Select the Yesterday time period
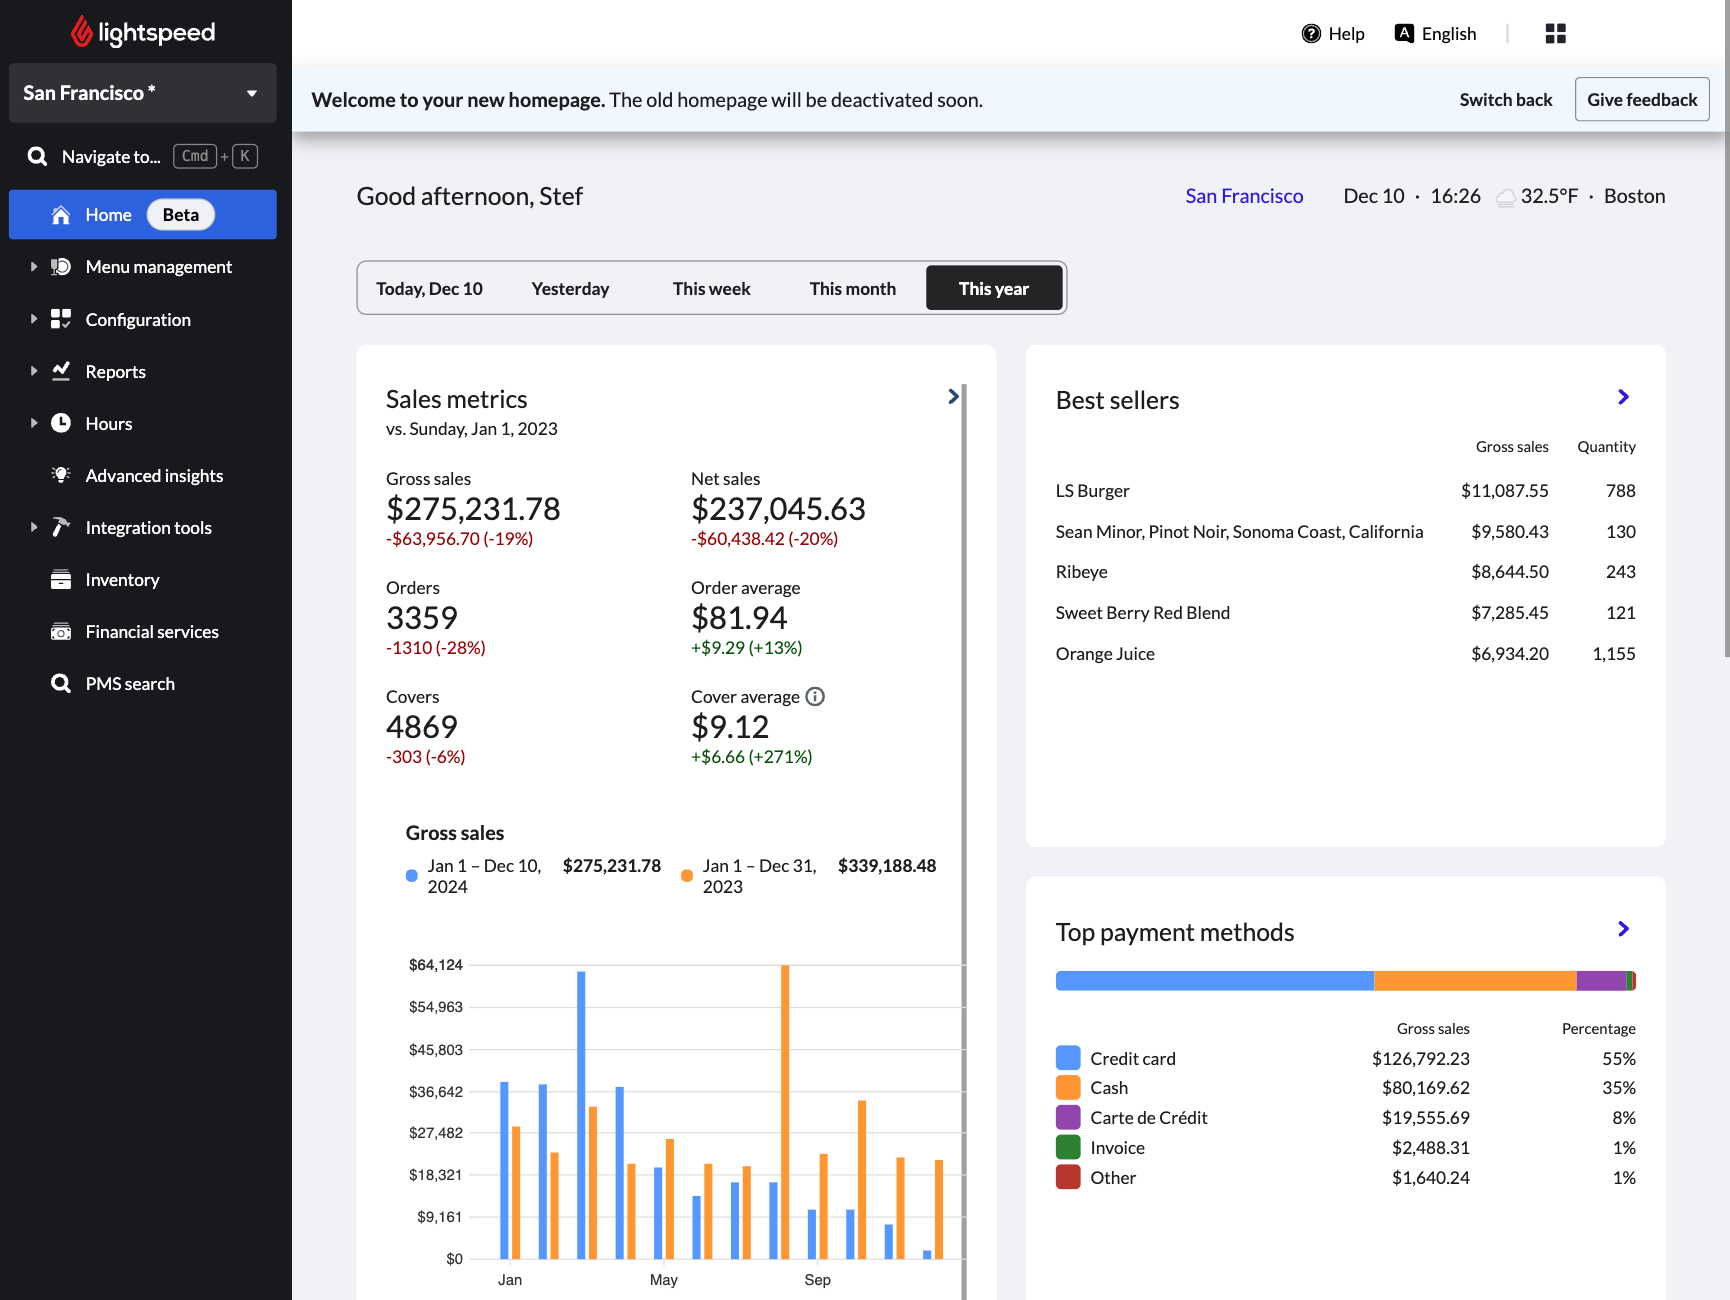The height and width of the screenshot is (1300, 1730). [570, 288]
